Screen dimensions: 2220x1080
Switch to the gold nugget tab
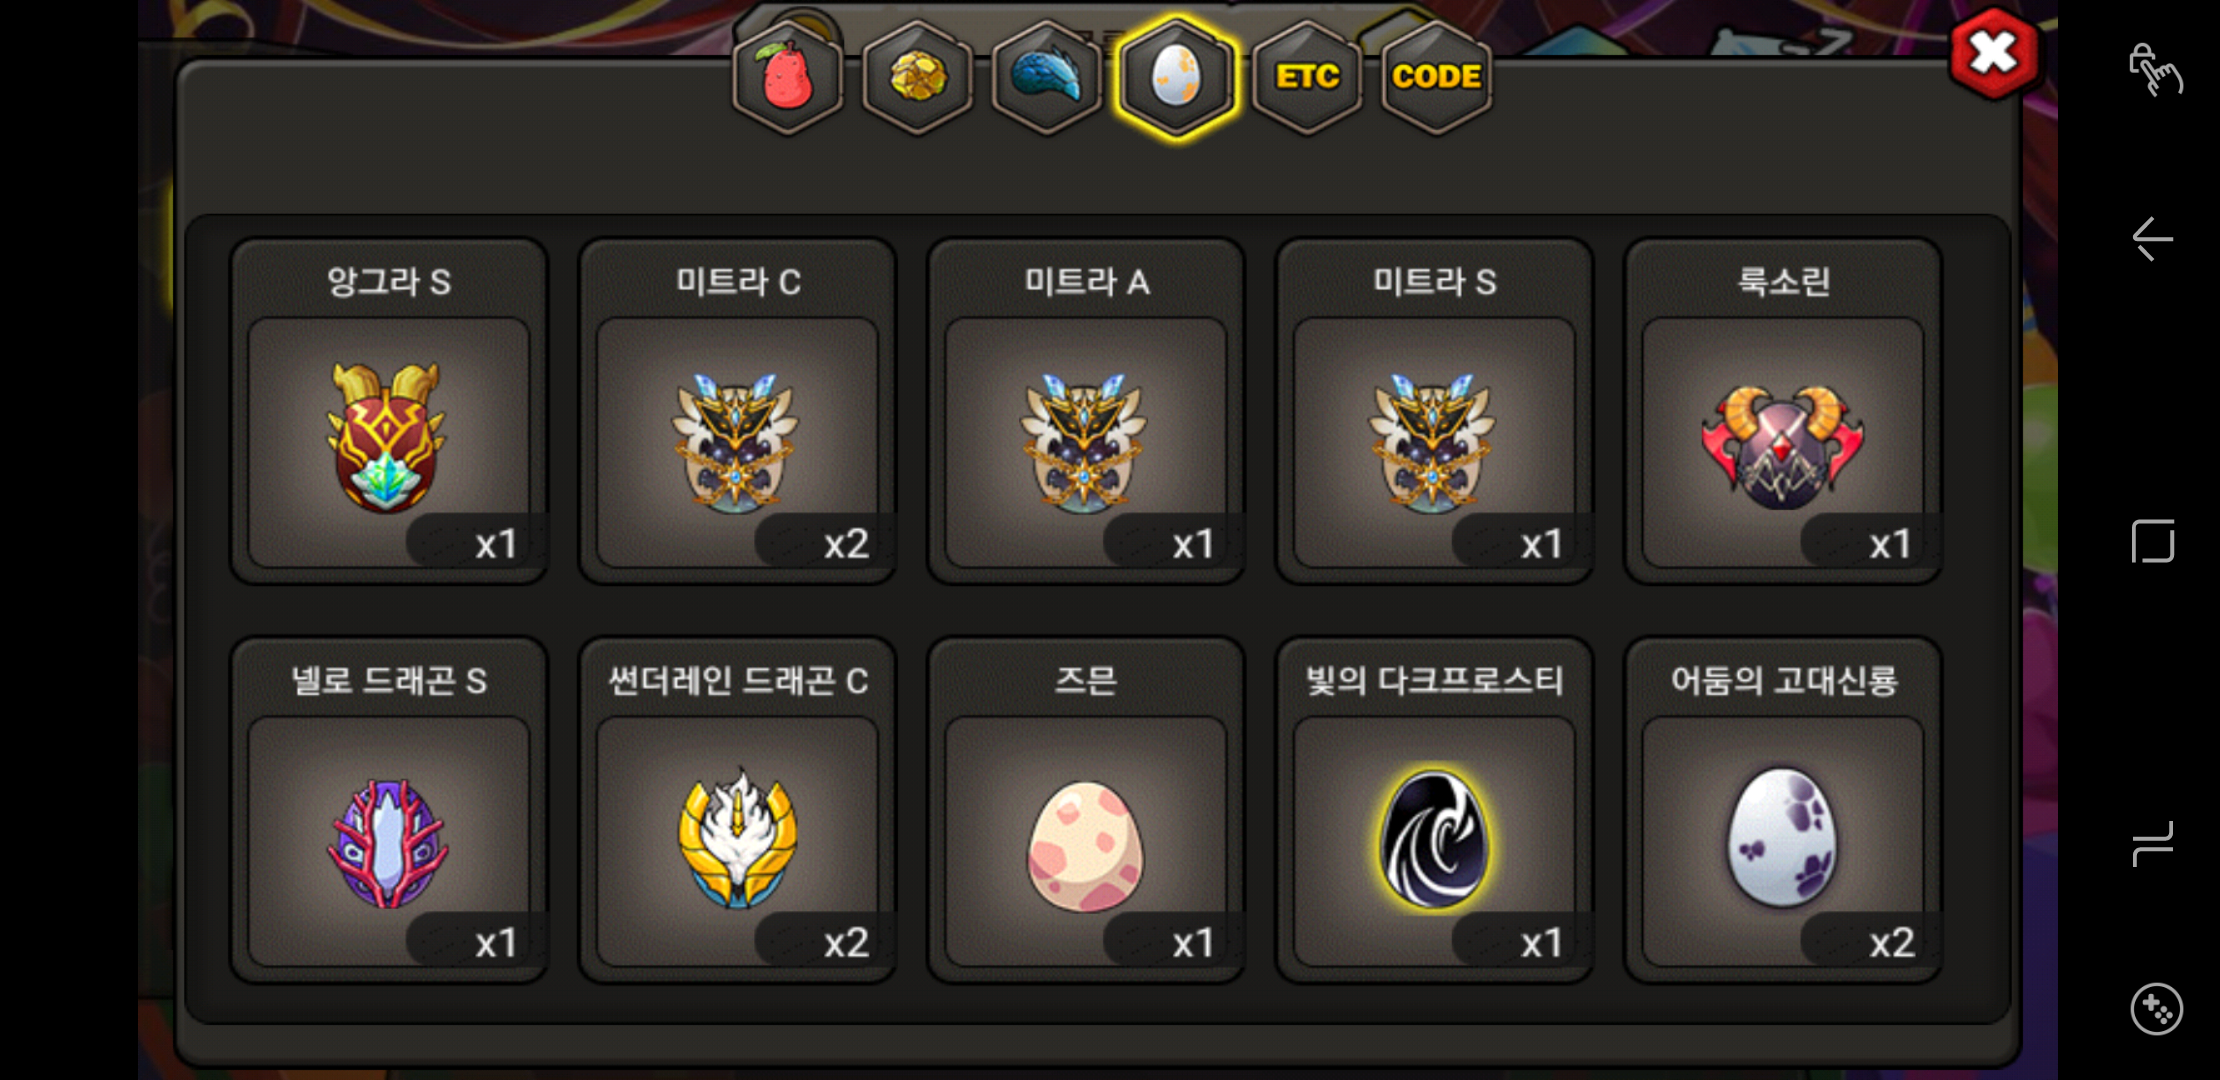click(917, 76)
